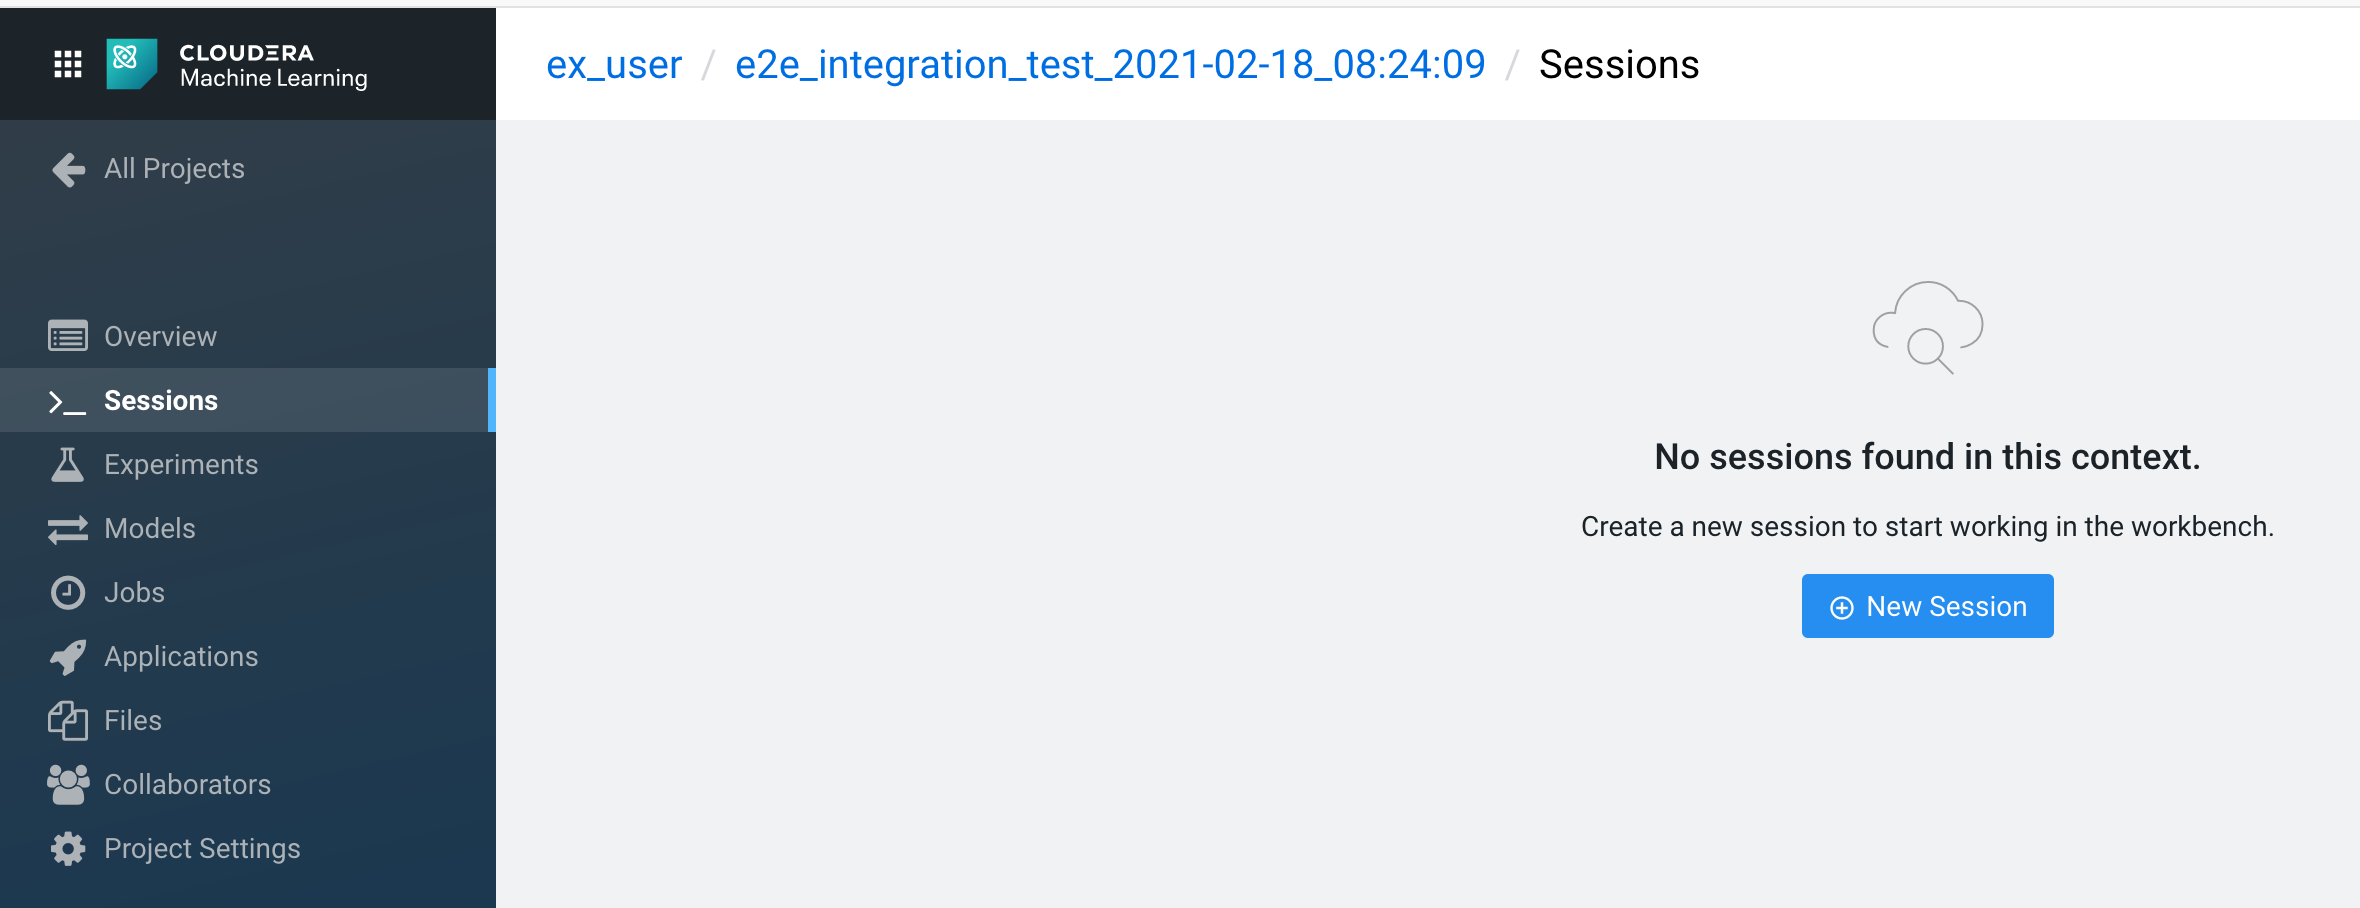
Task: Open the Collaborators people icon
Action: click(x=67, y=784)
